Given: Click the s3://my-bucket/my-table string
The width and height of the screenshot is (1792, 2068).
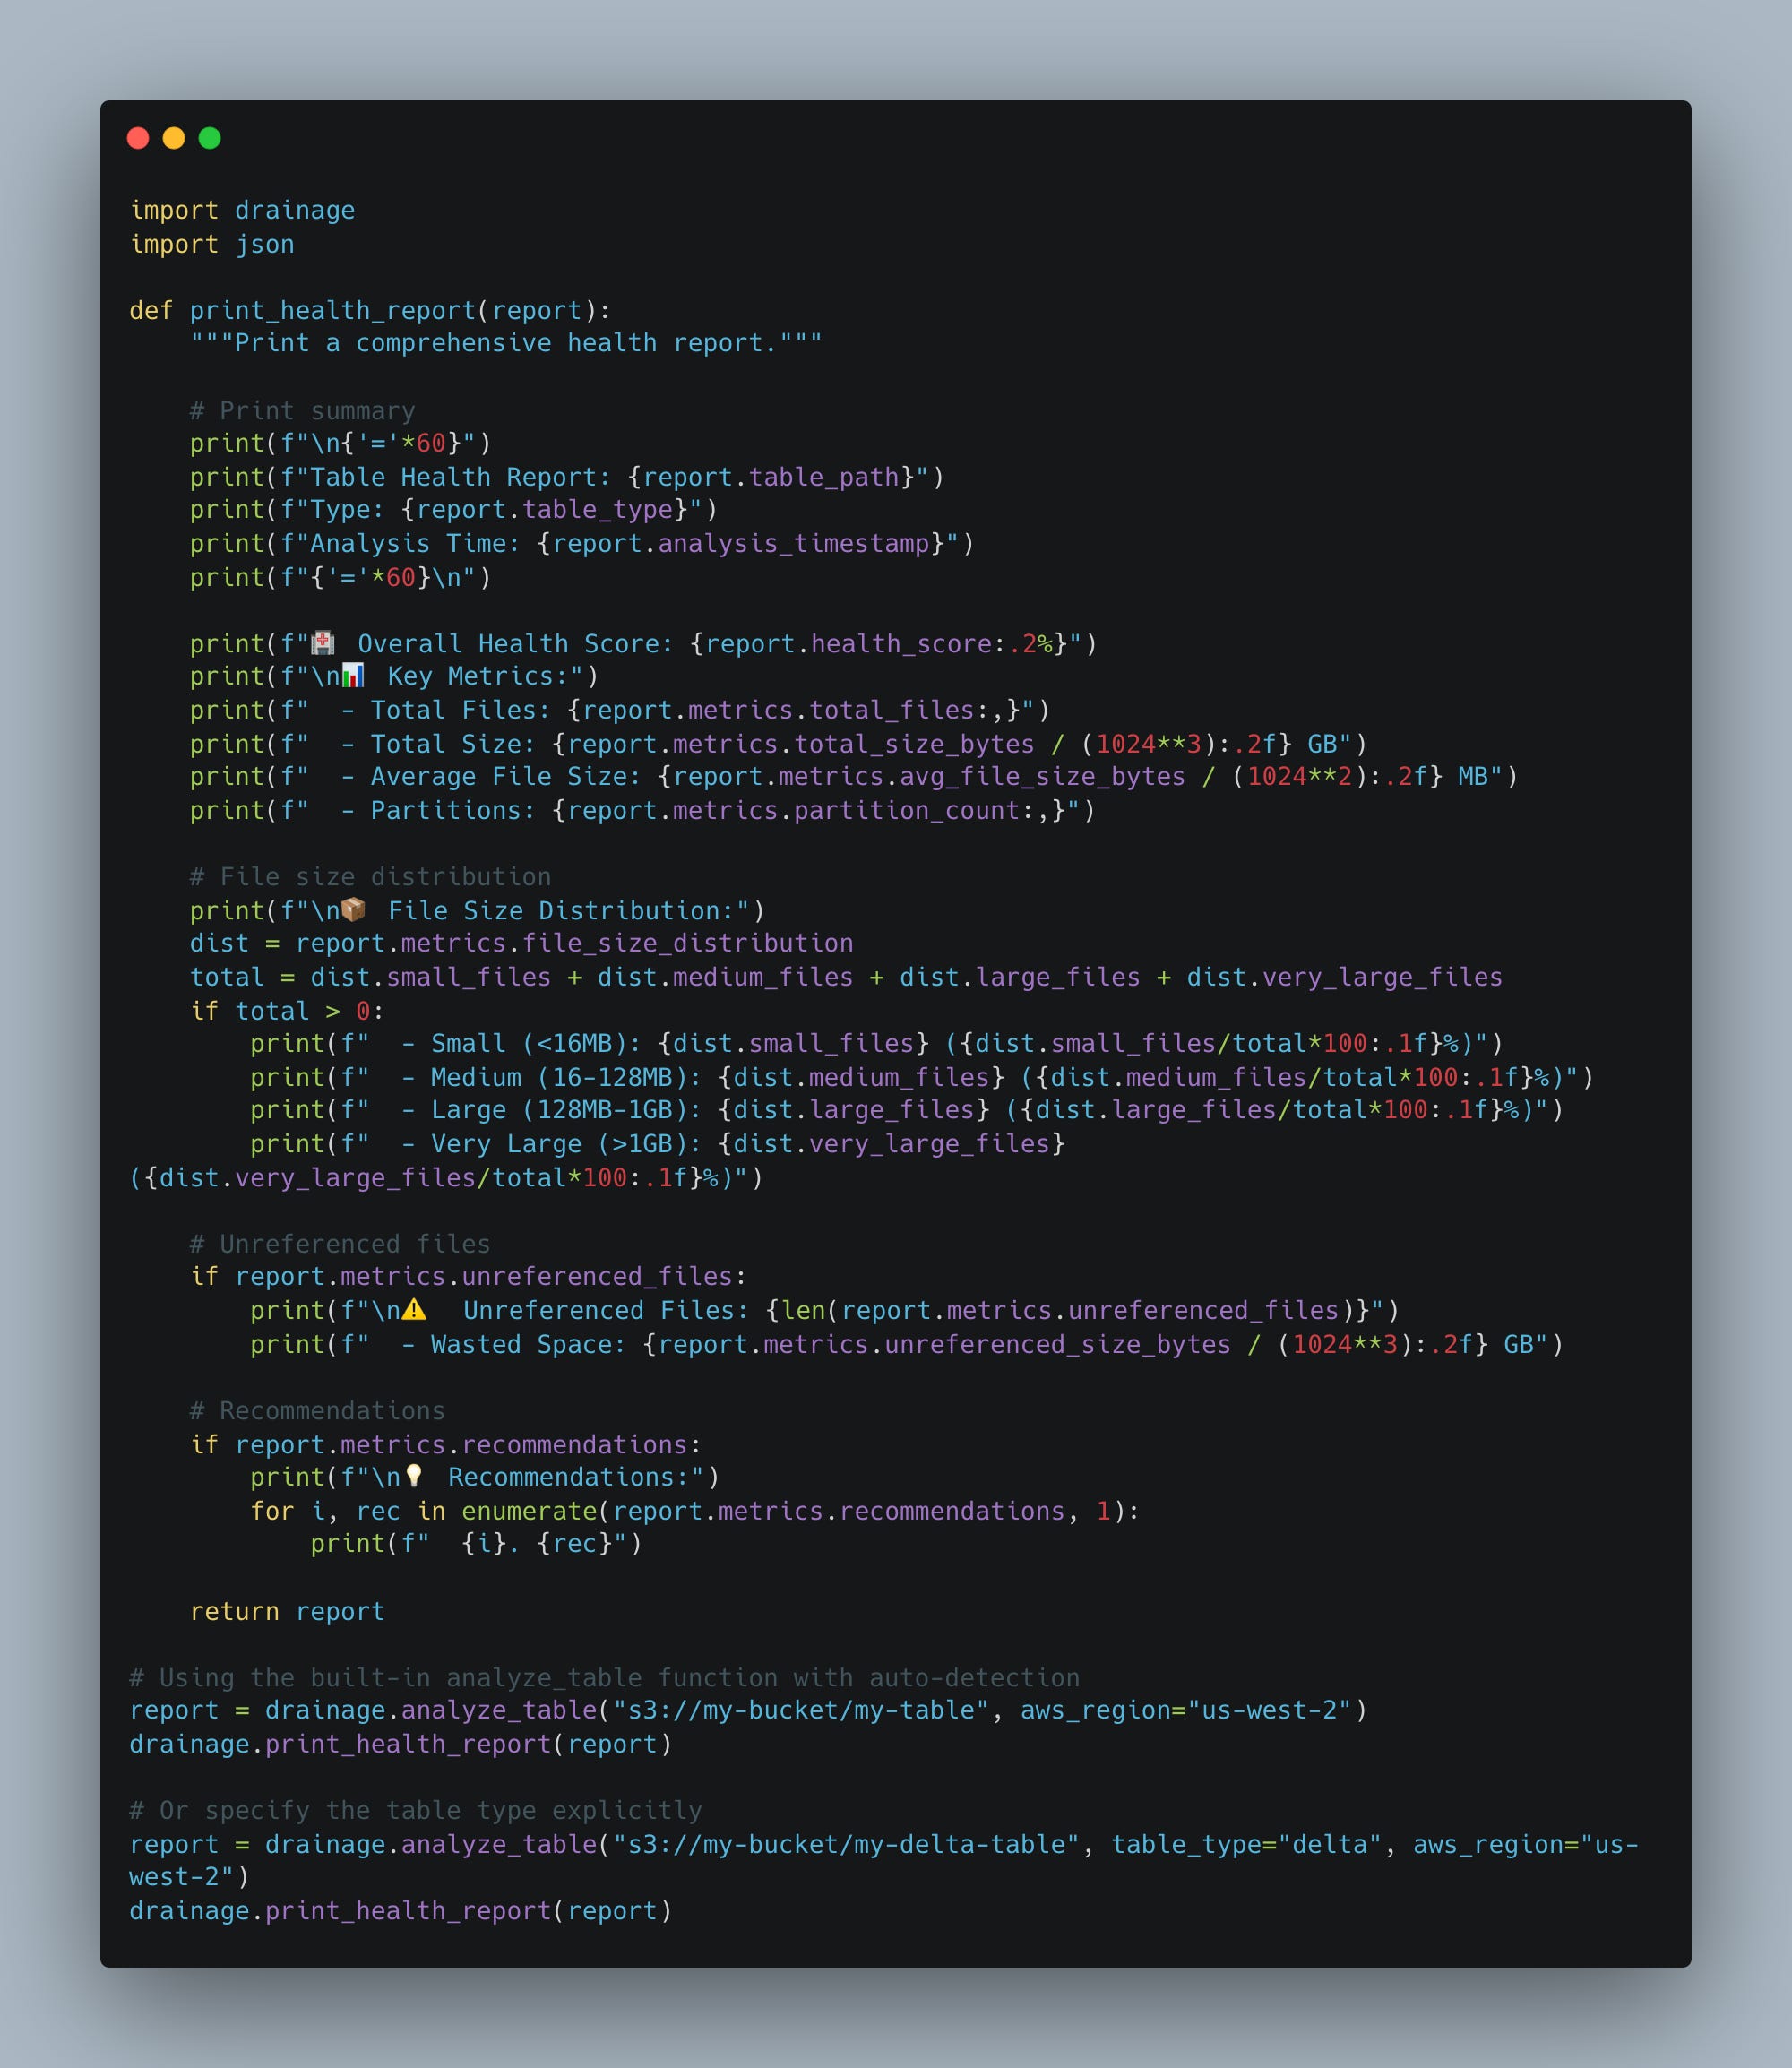Looking at the screenshot, I should pyautogui.click(x=801, y=1710).
